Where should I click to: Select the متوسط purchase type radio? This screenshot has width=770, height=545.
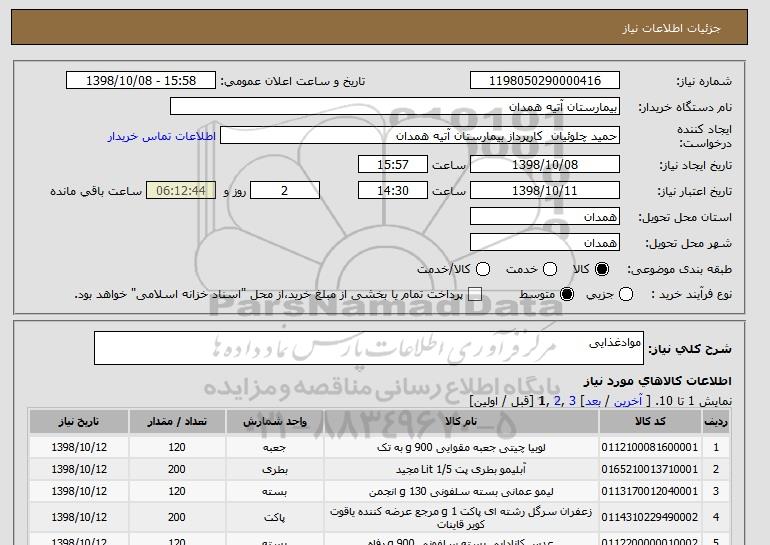coord(567,295)
